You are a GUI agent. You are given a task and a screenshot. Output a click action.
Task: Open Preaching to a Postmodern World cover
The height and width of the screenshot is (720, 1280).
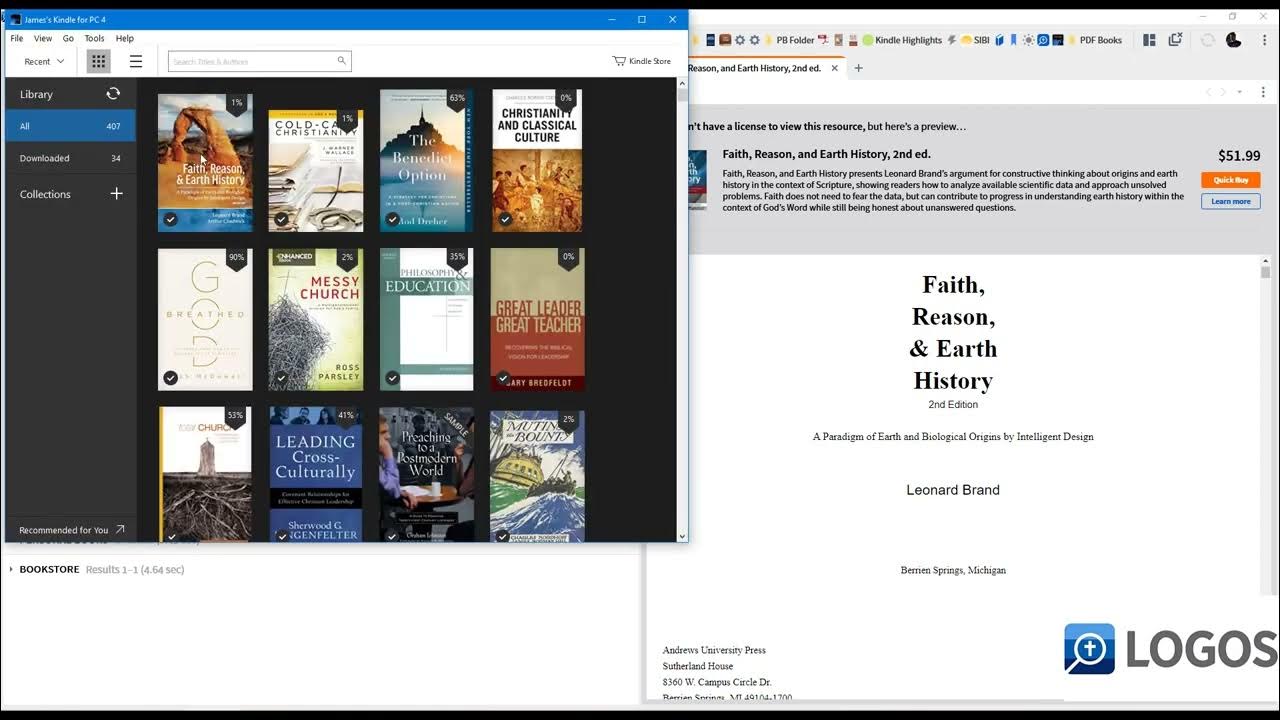click(426, 474)
